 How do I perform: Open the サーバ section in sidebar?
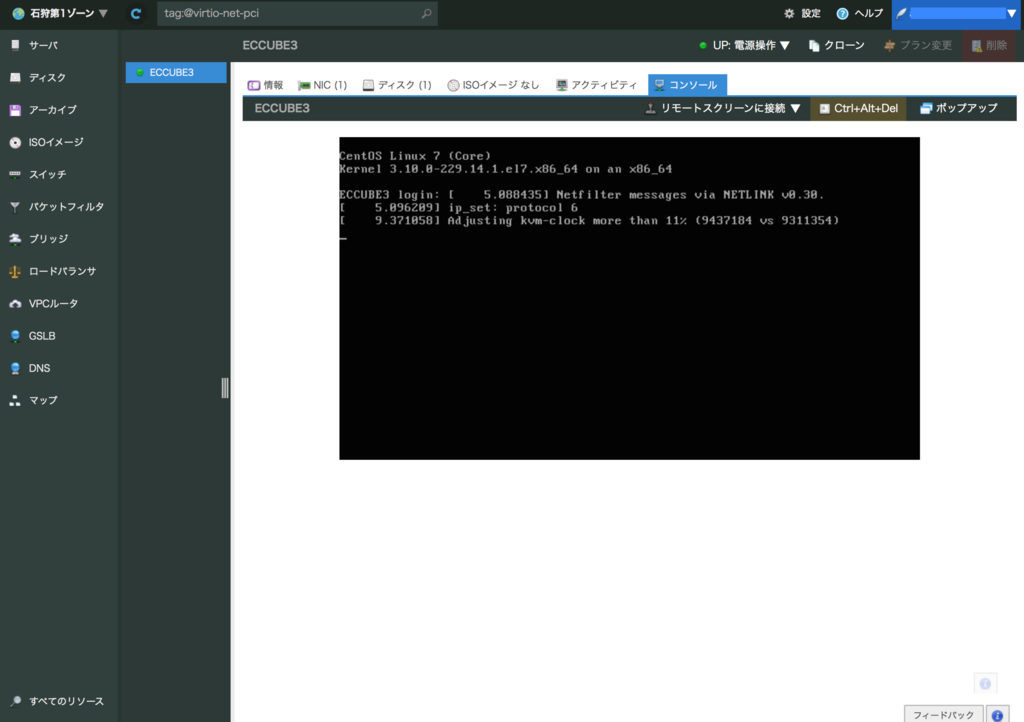[x=43, y=45]
